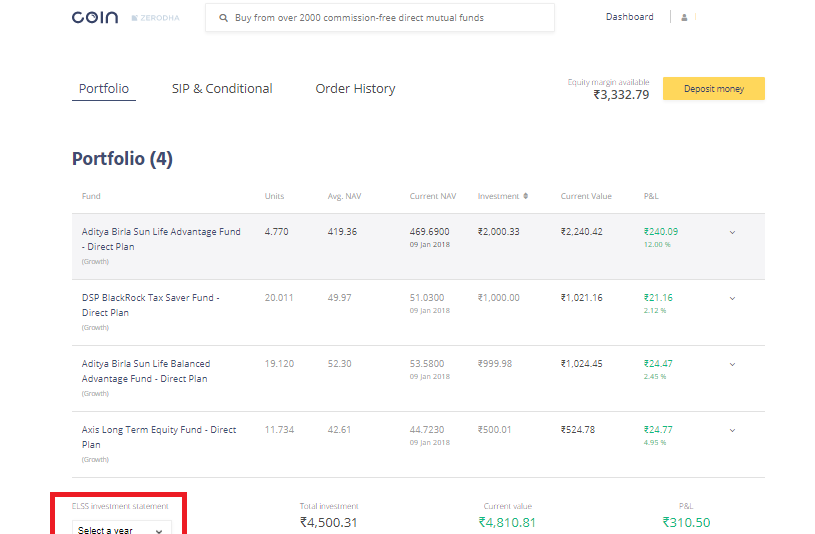Click the search magnifier icon
This screenshot has height=534, width=815.
[224, 18]
